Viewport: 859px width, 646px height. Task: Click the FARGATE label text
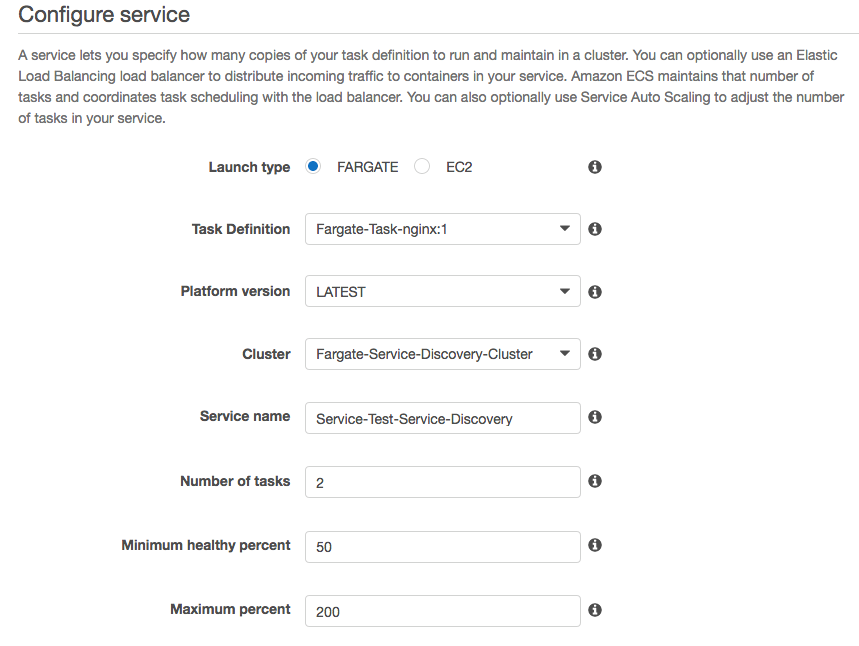point(368,167)
